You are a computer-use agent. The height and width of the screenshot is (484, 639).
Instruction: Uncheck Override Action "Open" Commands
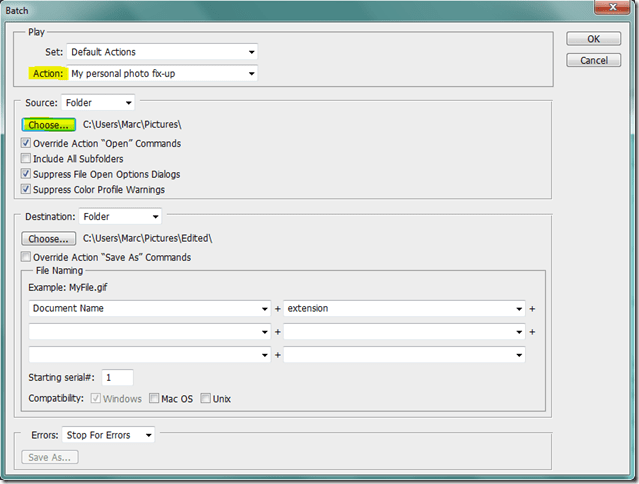(26, 144)
